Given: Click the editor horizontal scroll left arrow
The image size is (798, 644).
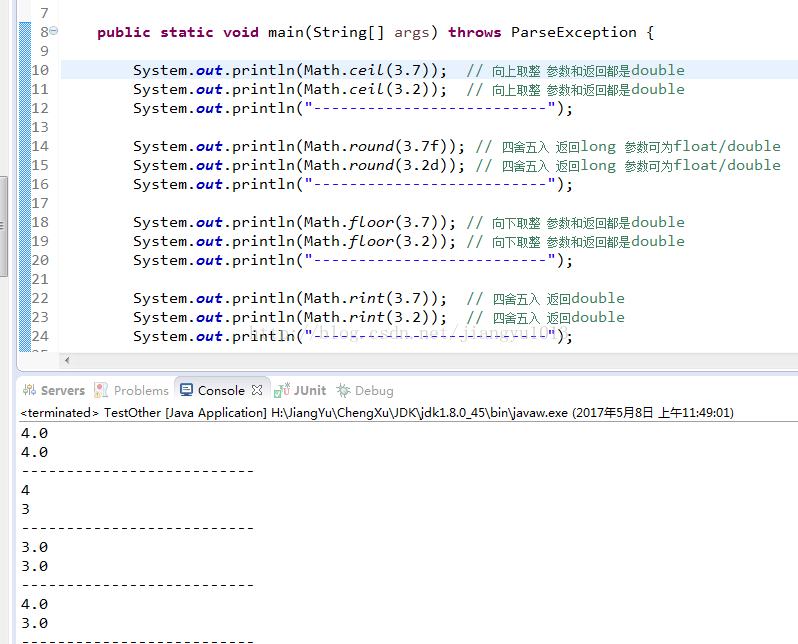Looking at the screenshot, I should click(x=67, y=360).
